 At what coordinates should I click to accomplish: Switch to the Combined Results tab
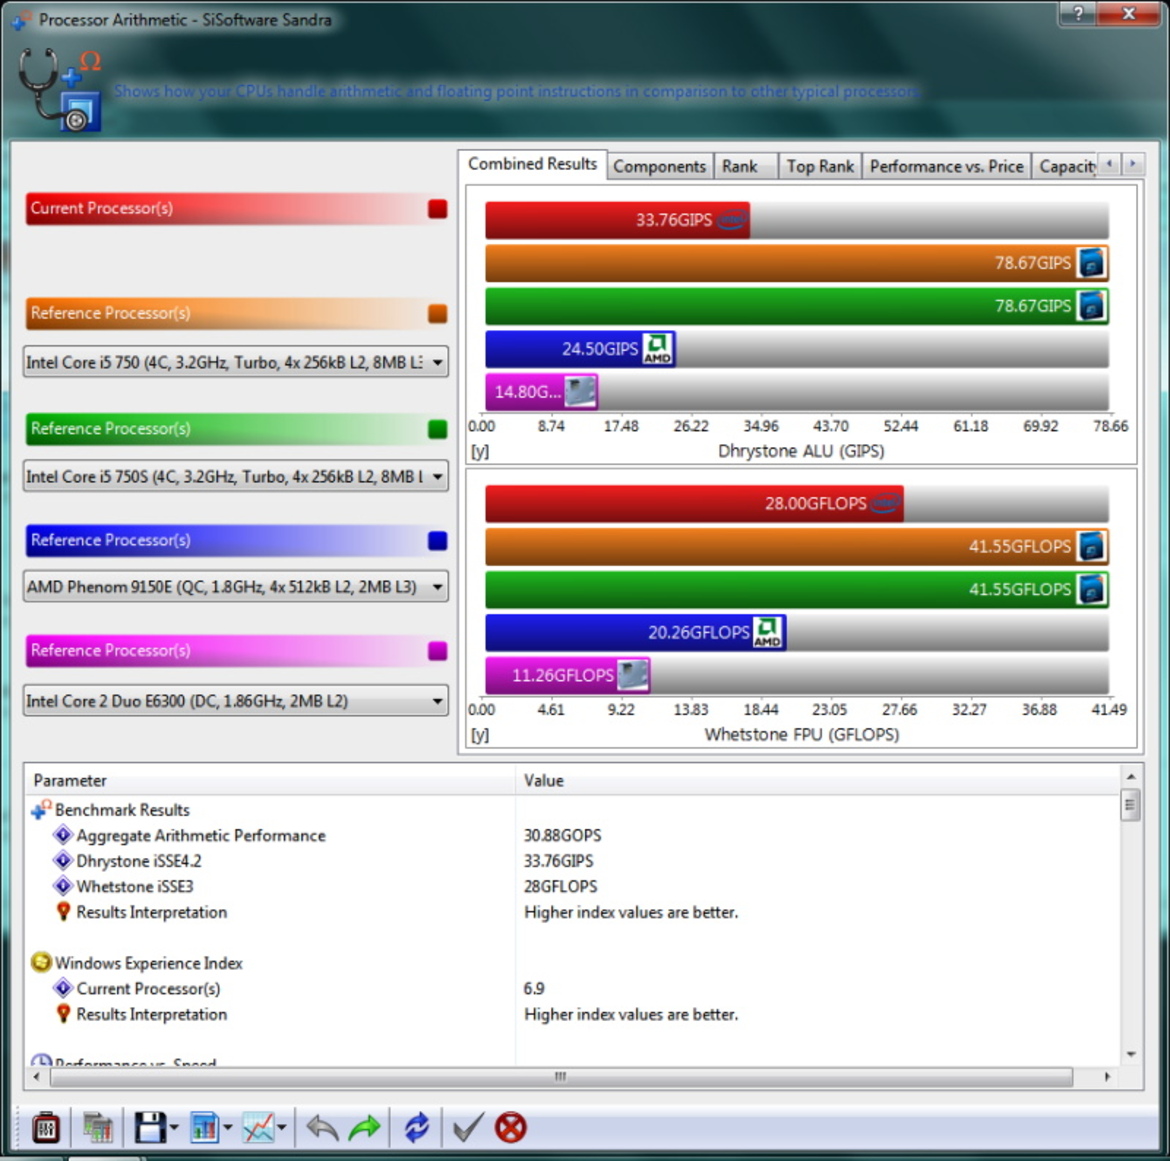[x=532, y=163]
